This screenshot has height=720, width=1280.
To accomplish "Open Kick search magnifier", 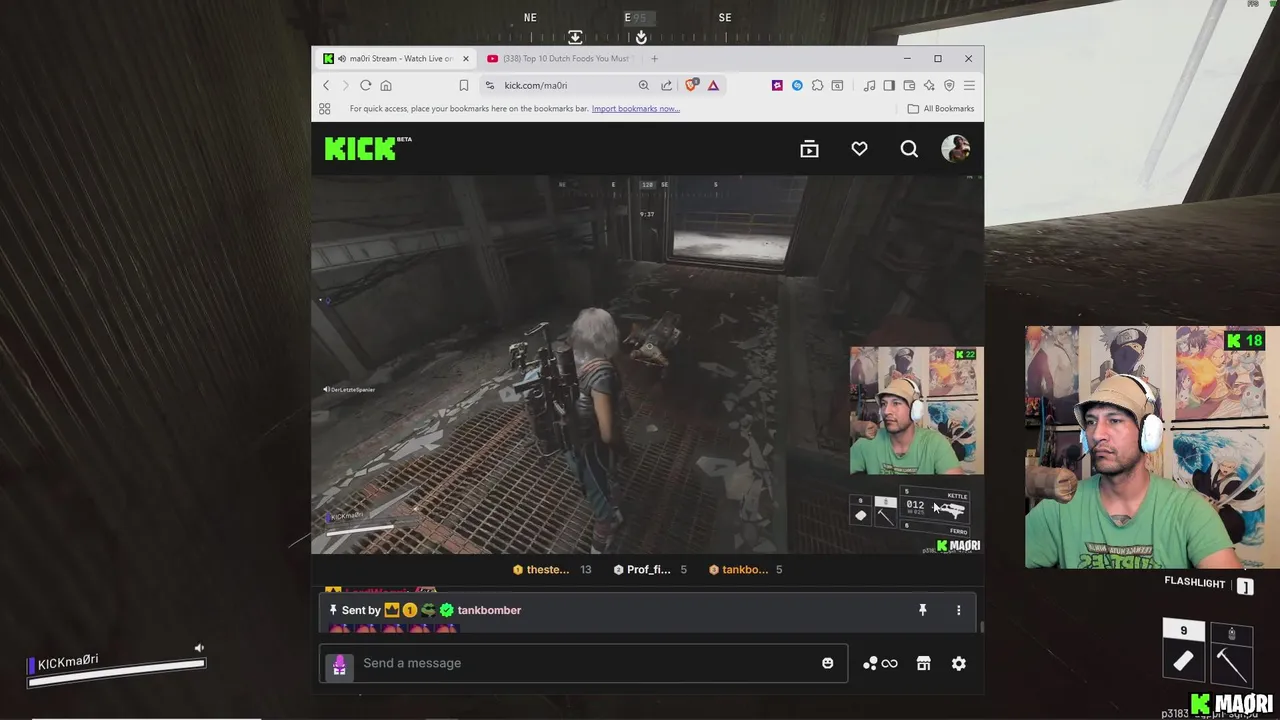I will point(909,149).
